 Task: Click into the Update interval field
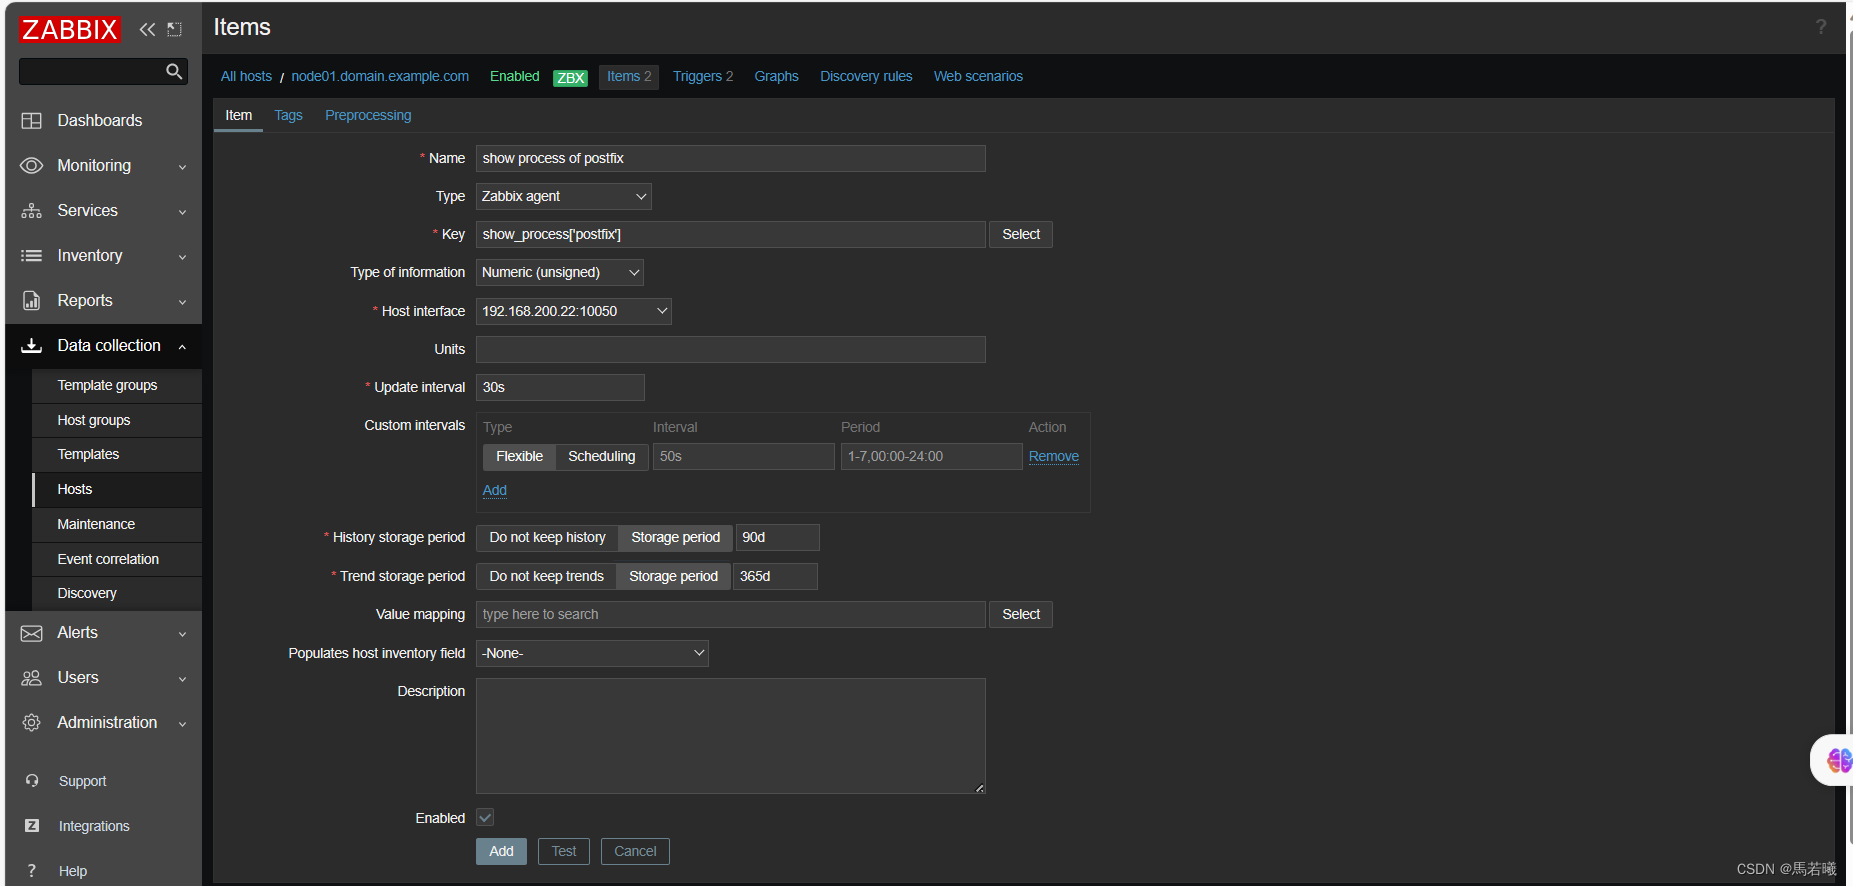pyautogui.click(x=560, y=387)
